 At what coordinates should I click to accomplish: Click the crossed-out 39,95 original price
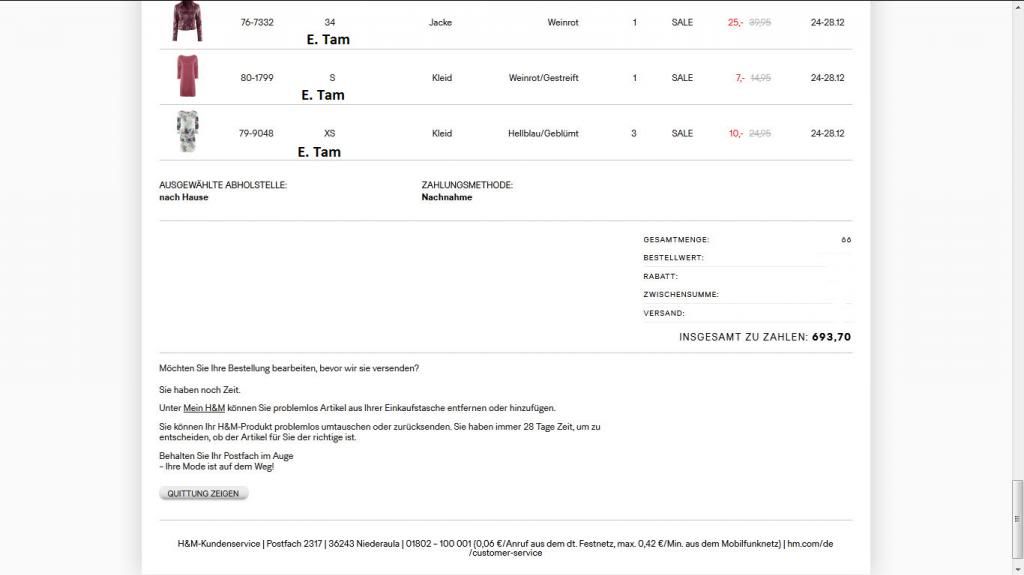click(x=760, y=22)
